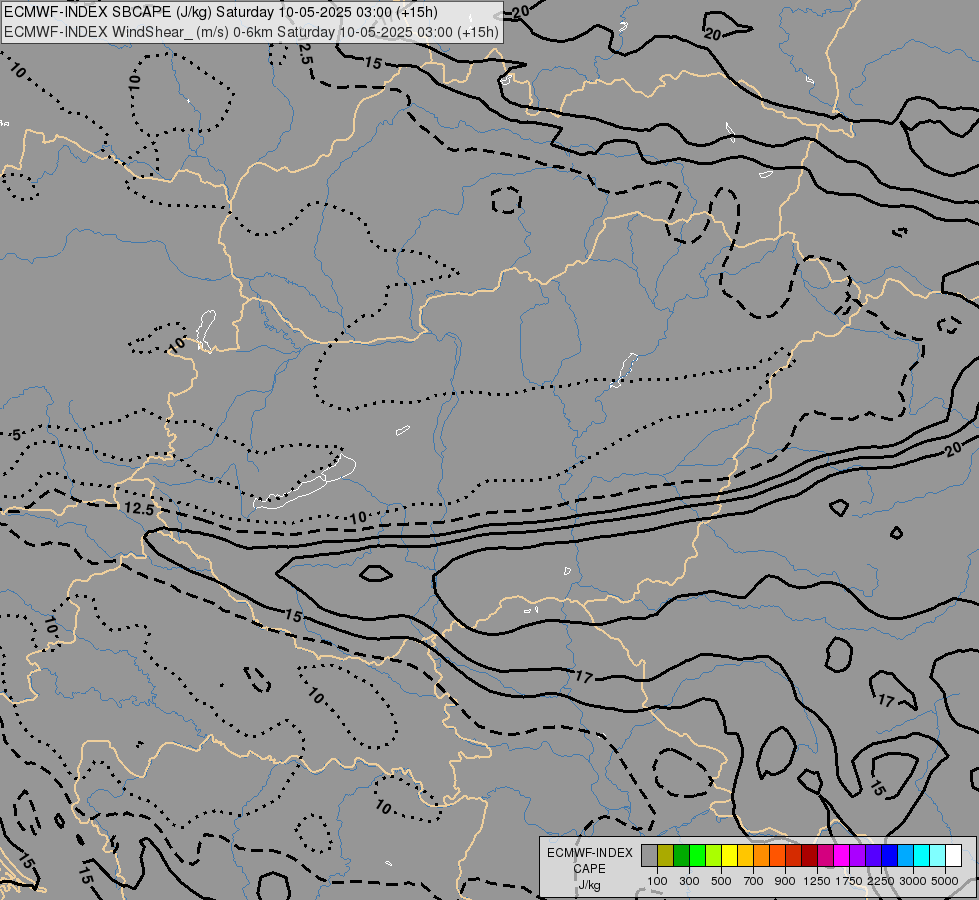Click the gray swatch in CAPE legend
The image size is (979, 900).
[649, 856]
